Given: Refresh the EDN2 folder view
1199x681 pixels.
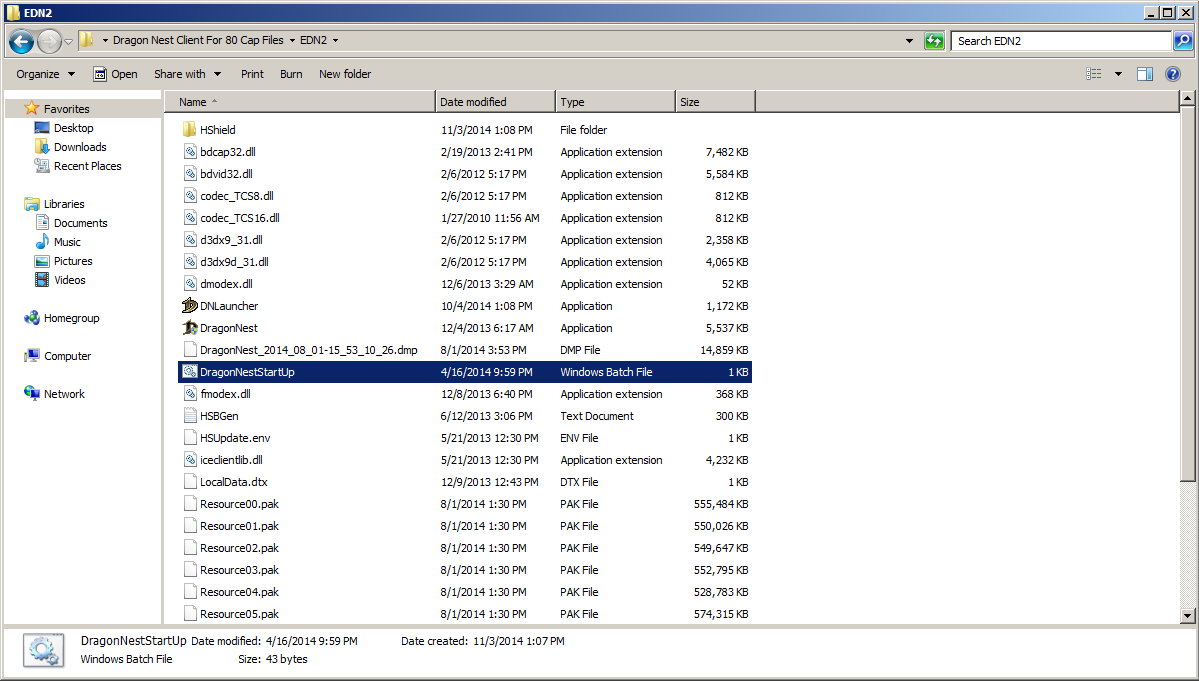Looking at the screenshot, I should point(934,41).
